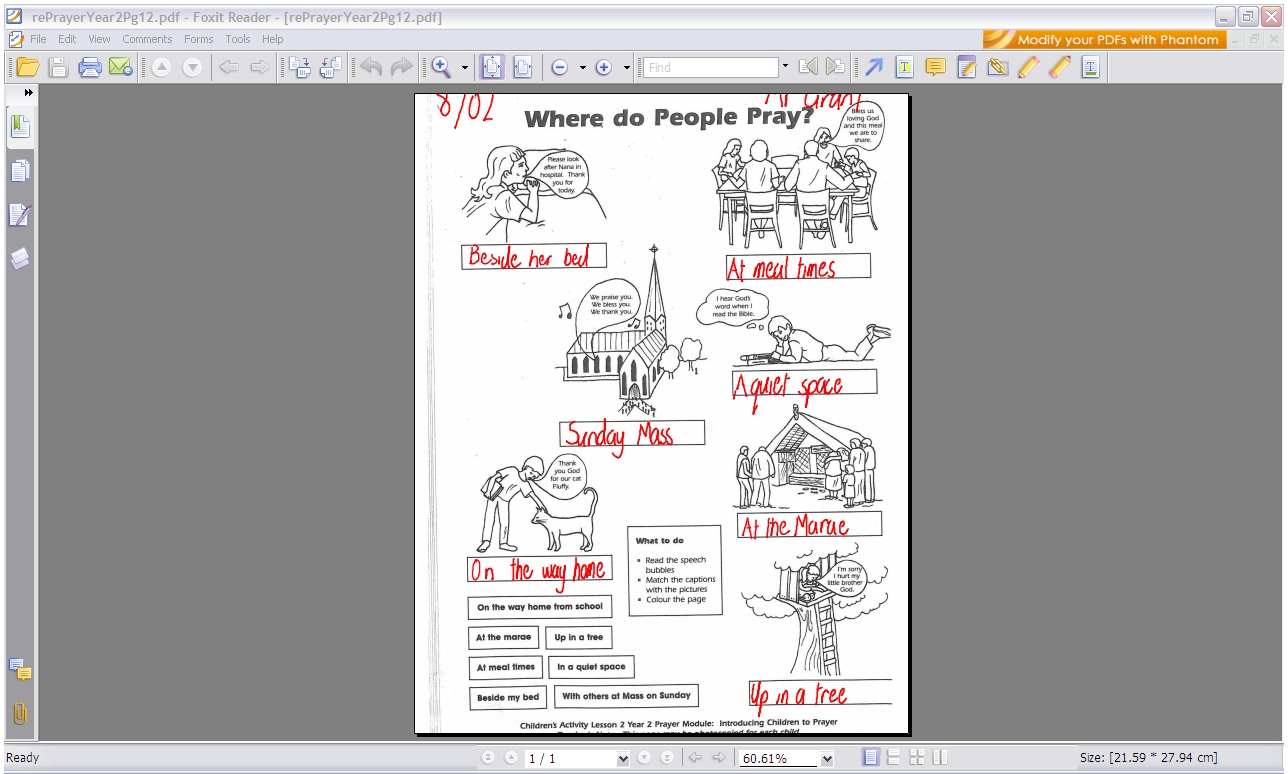1288x774 pixels.
Task: Open the Comments menu
Action: click(147, 39)
